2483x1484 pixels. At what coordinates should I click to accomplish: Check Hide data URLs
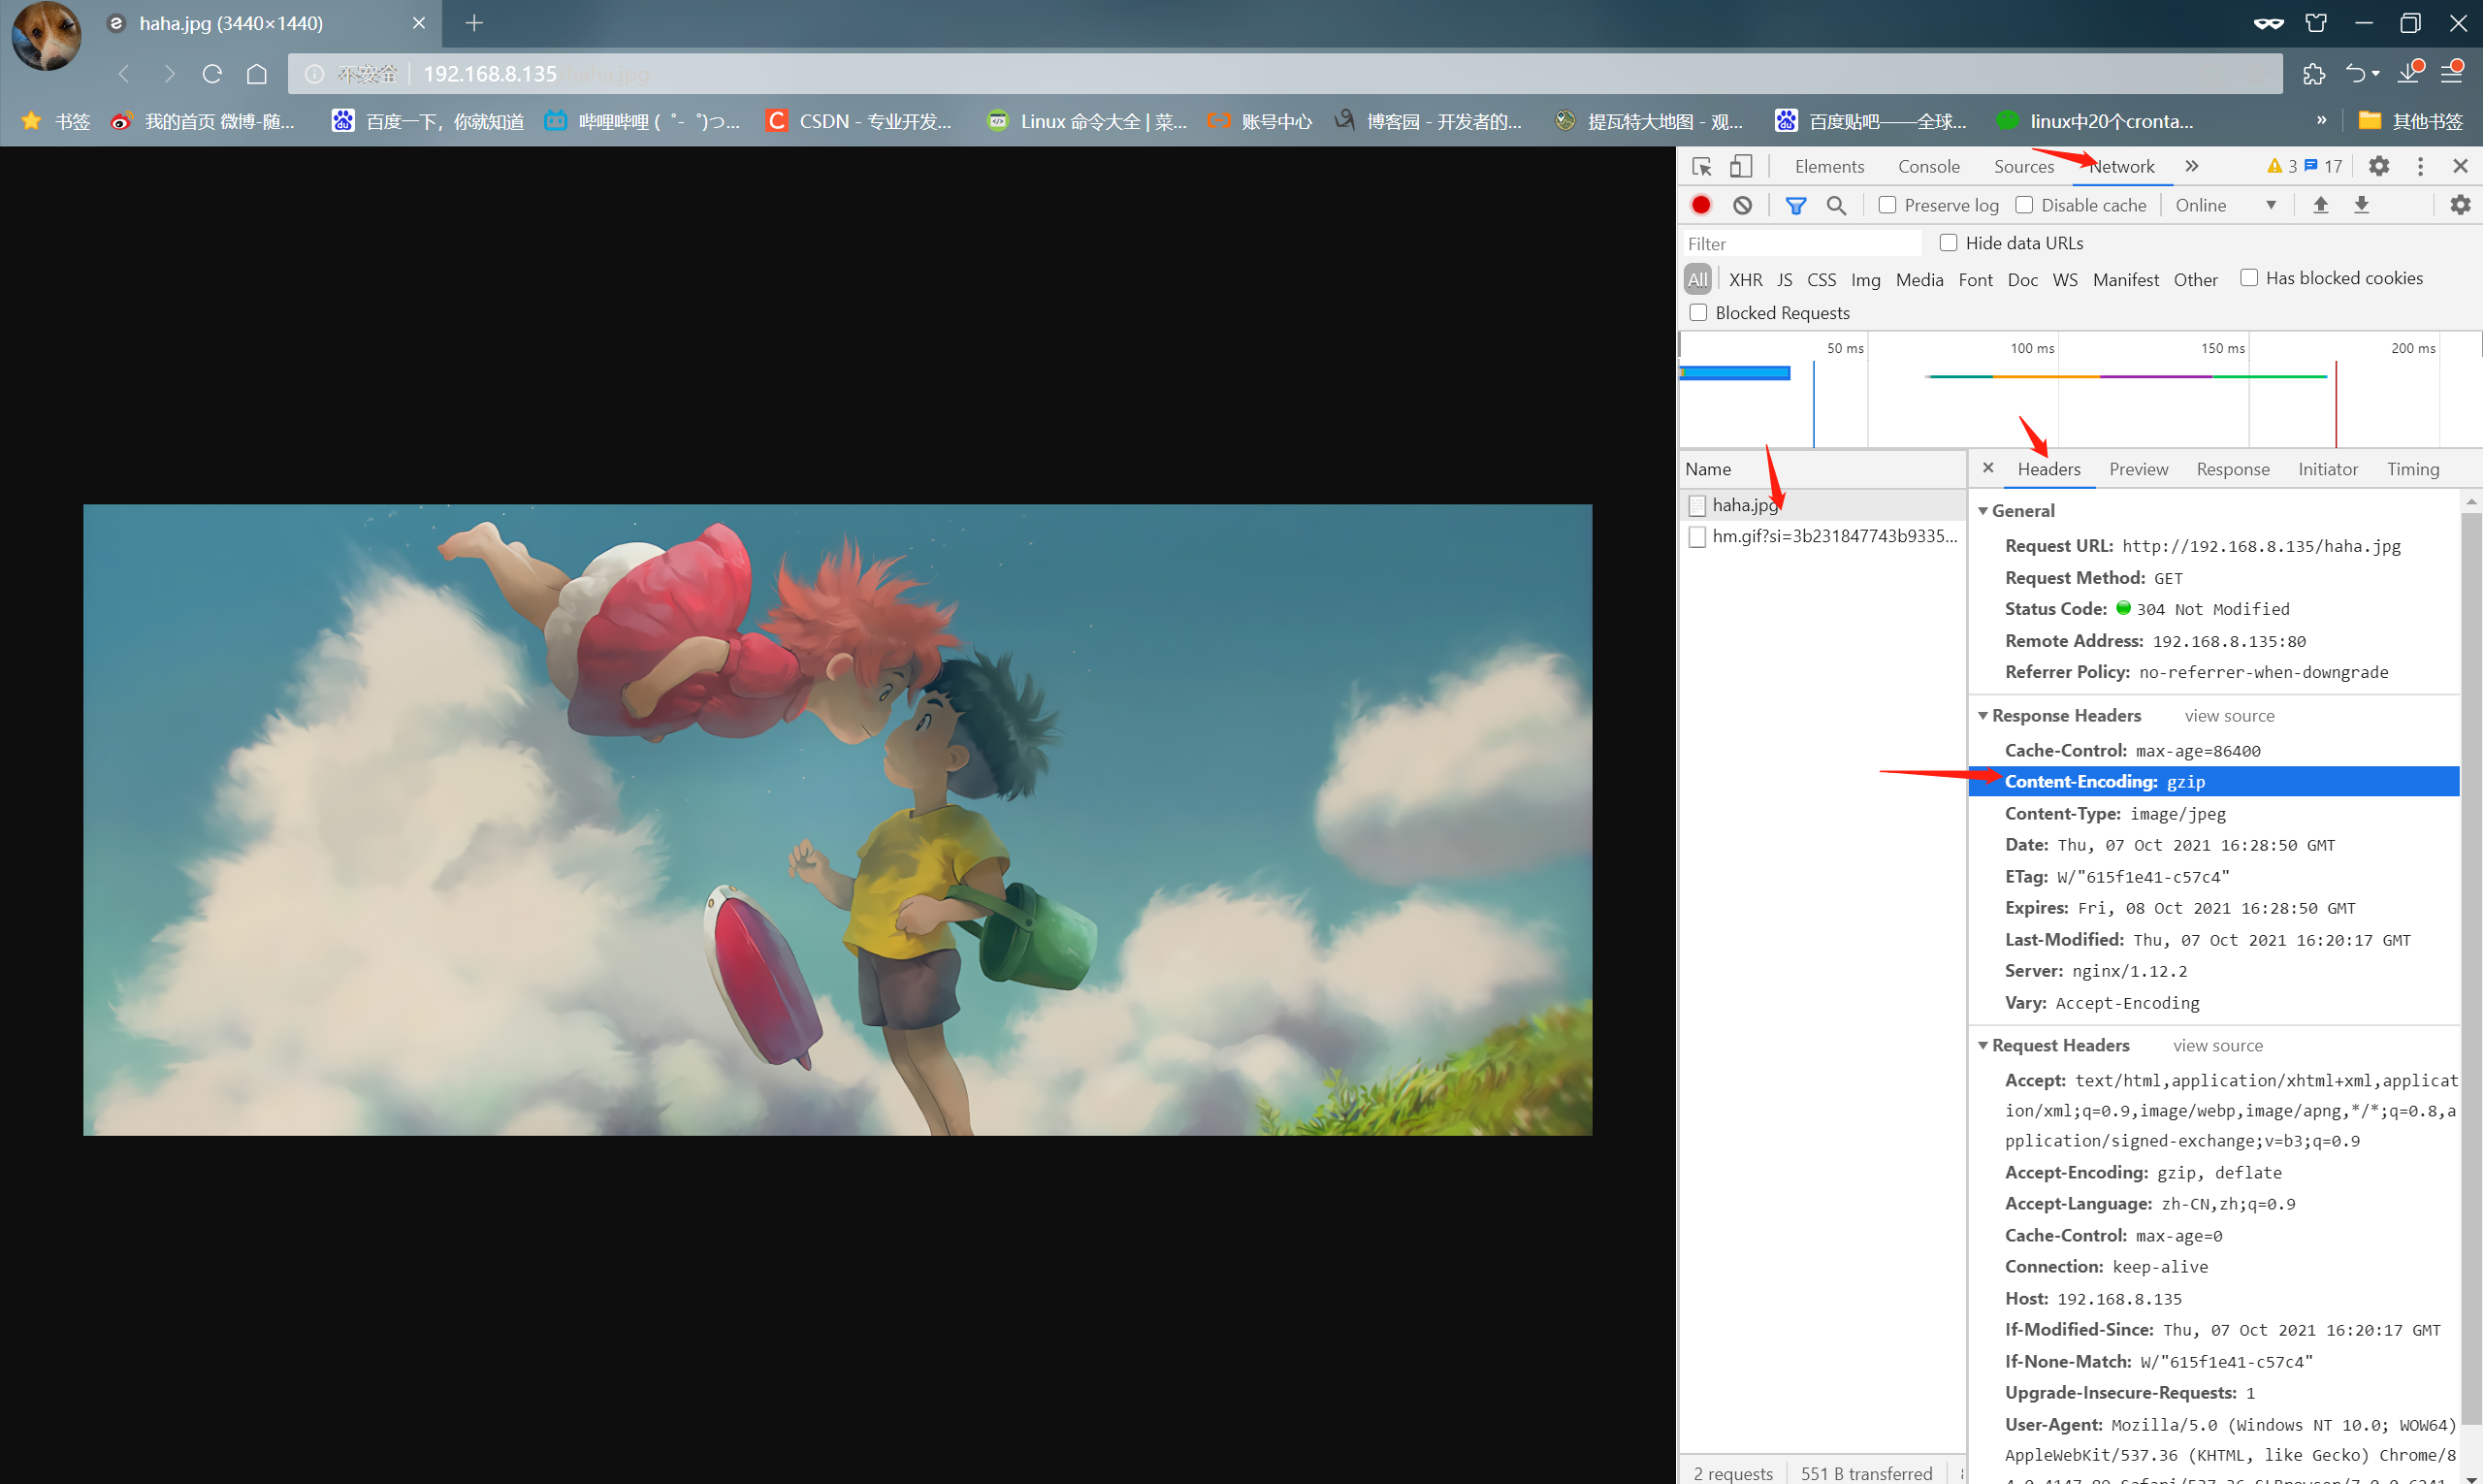coord(1949,243)
